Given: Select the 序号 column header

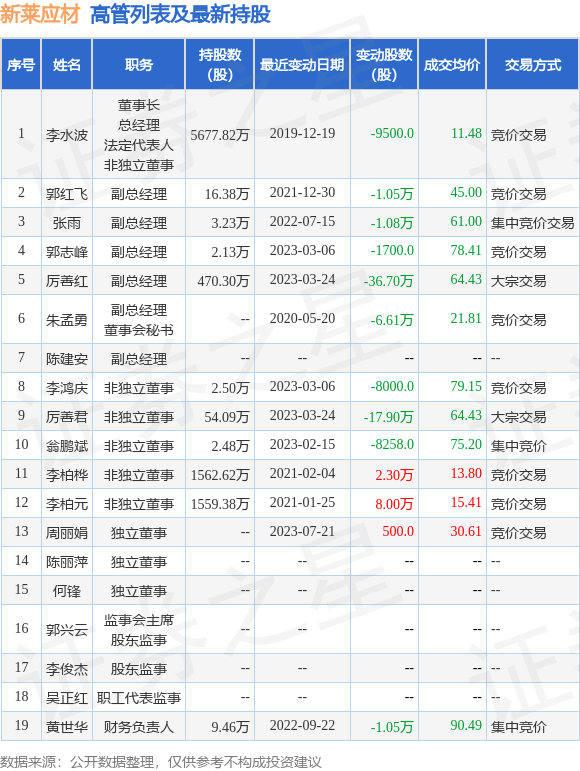Looking at the screenshot, I should coord(21,64).
